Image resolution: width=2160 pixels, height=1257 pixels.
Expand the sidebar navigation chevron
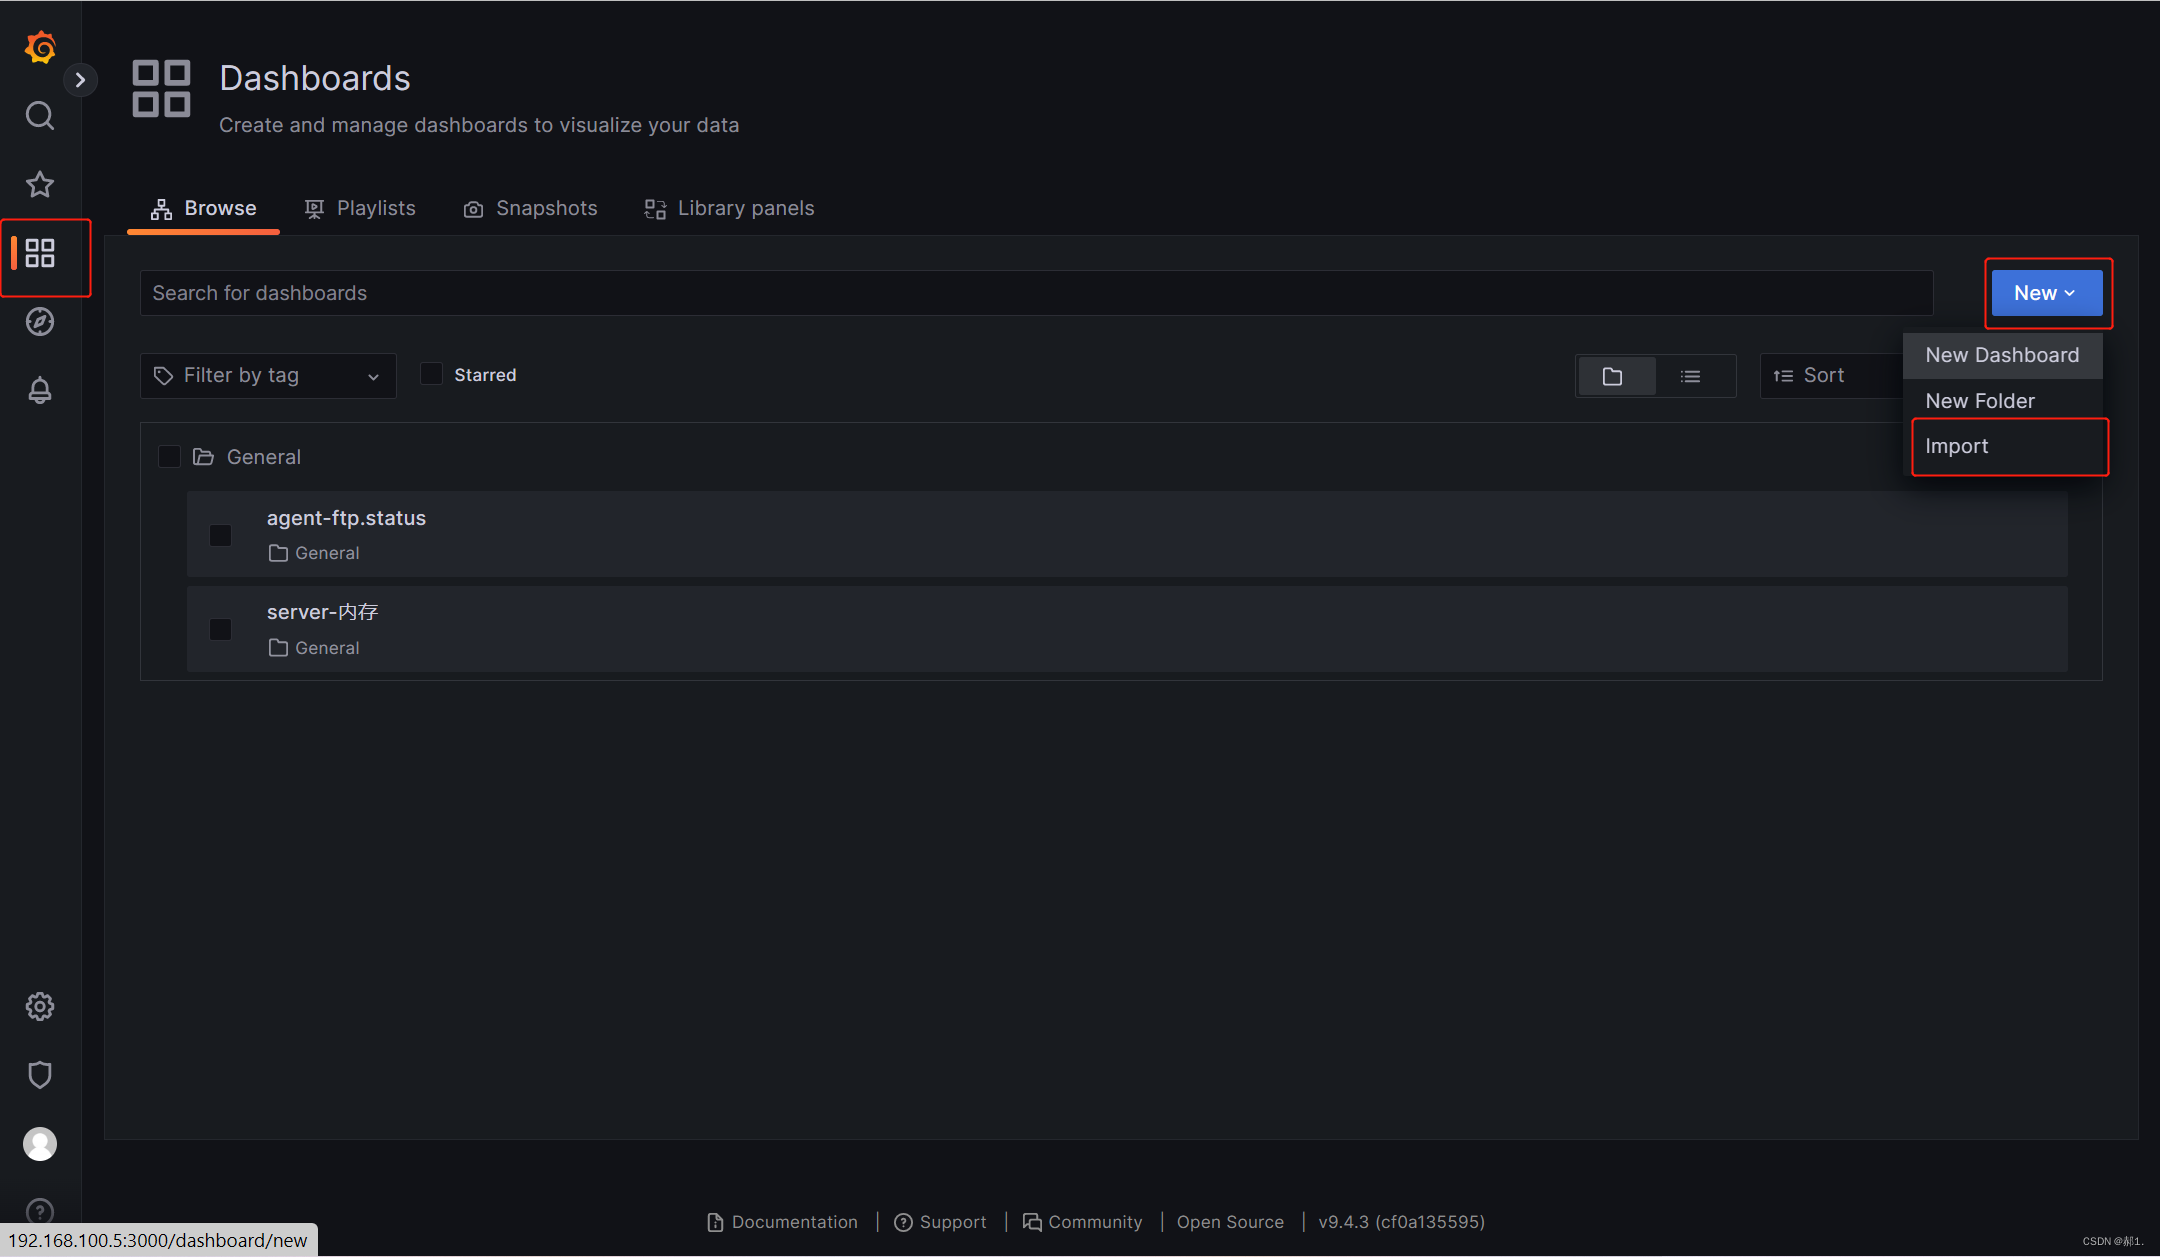(x=80, y=80)
